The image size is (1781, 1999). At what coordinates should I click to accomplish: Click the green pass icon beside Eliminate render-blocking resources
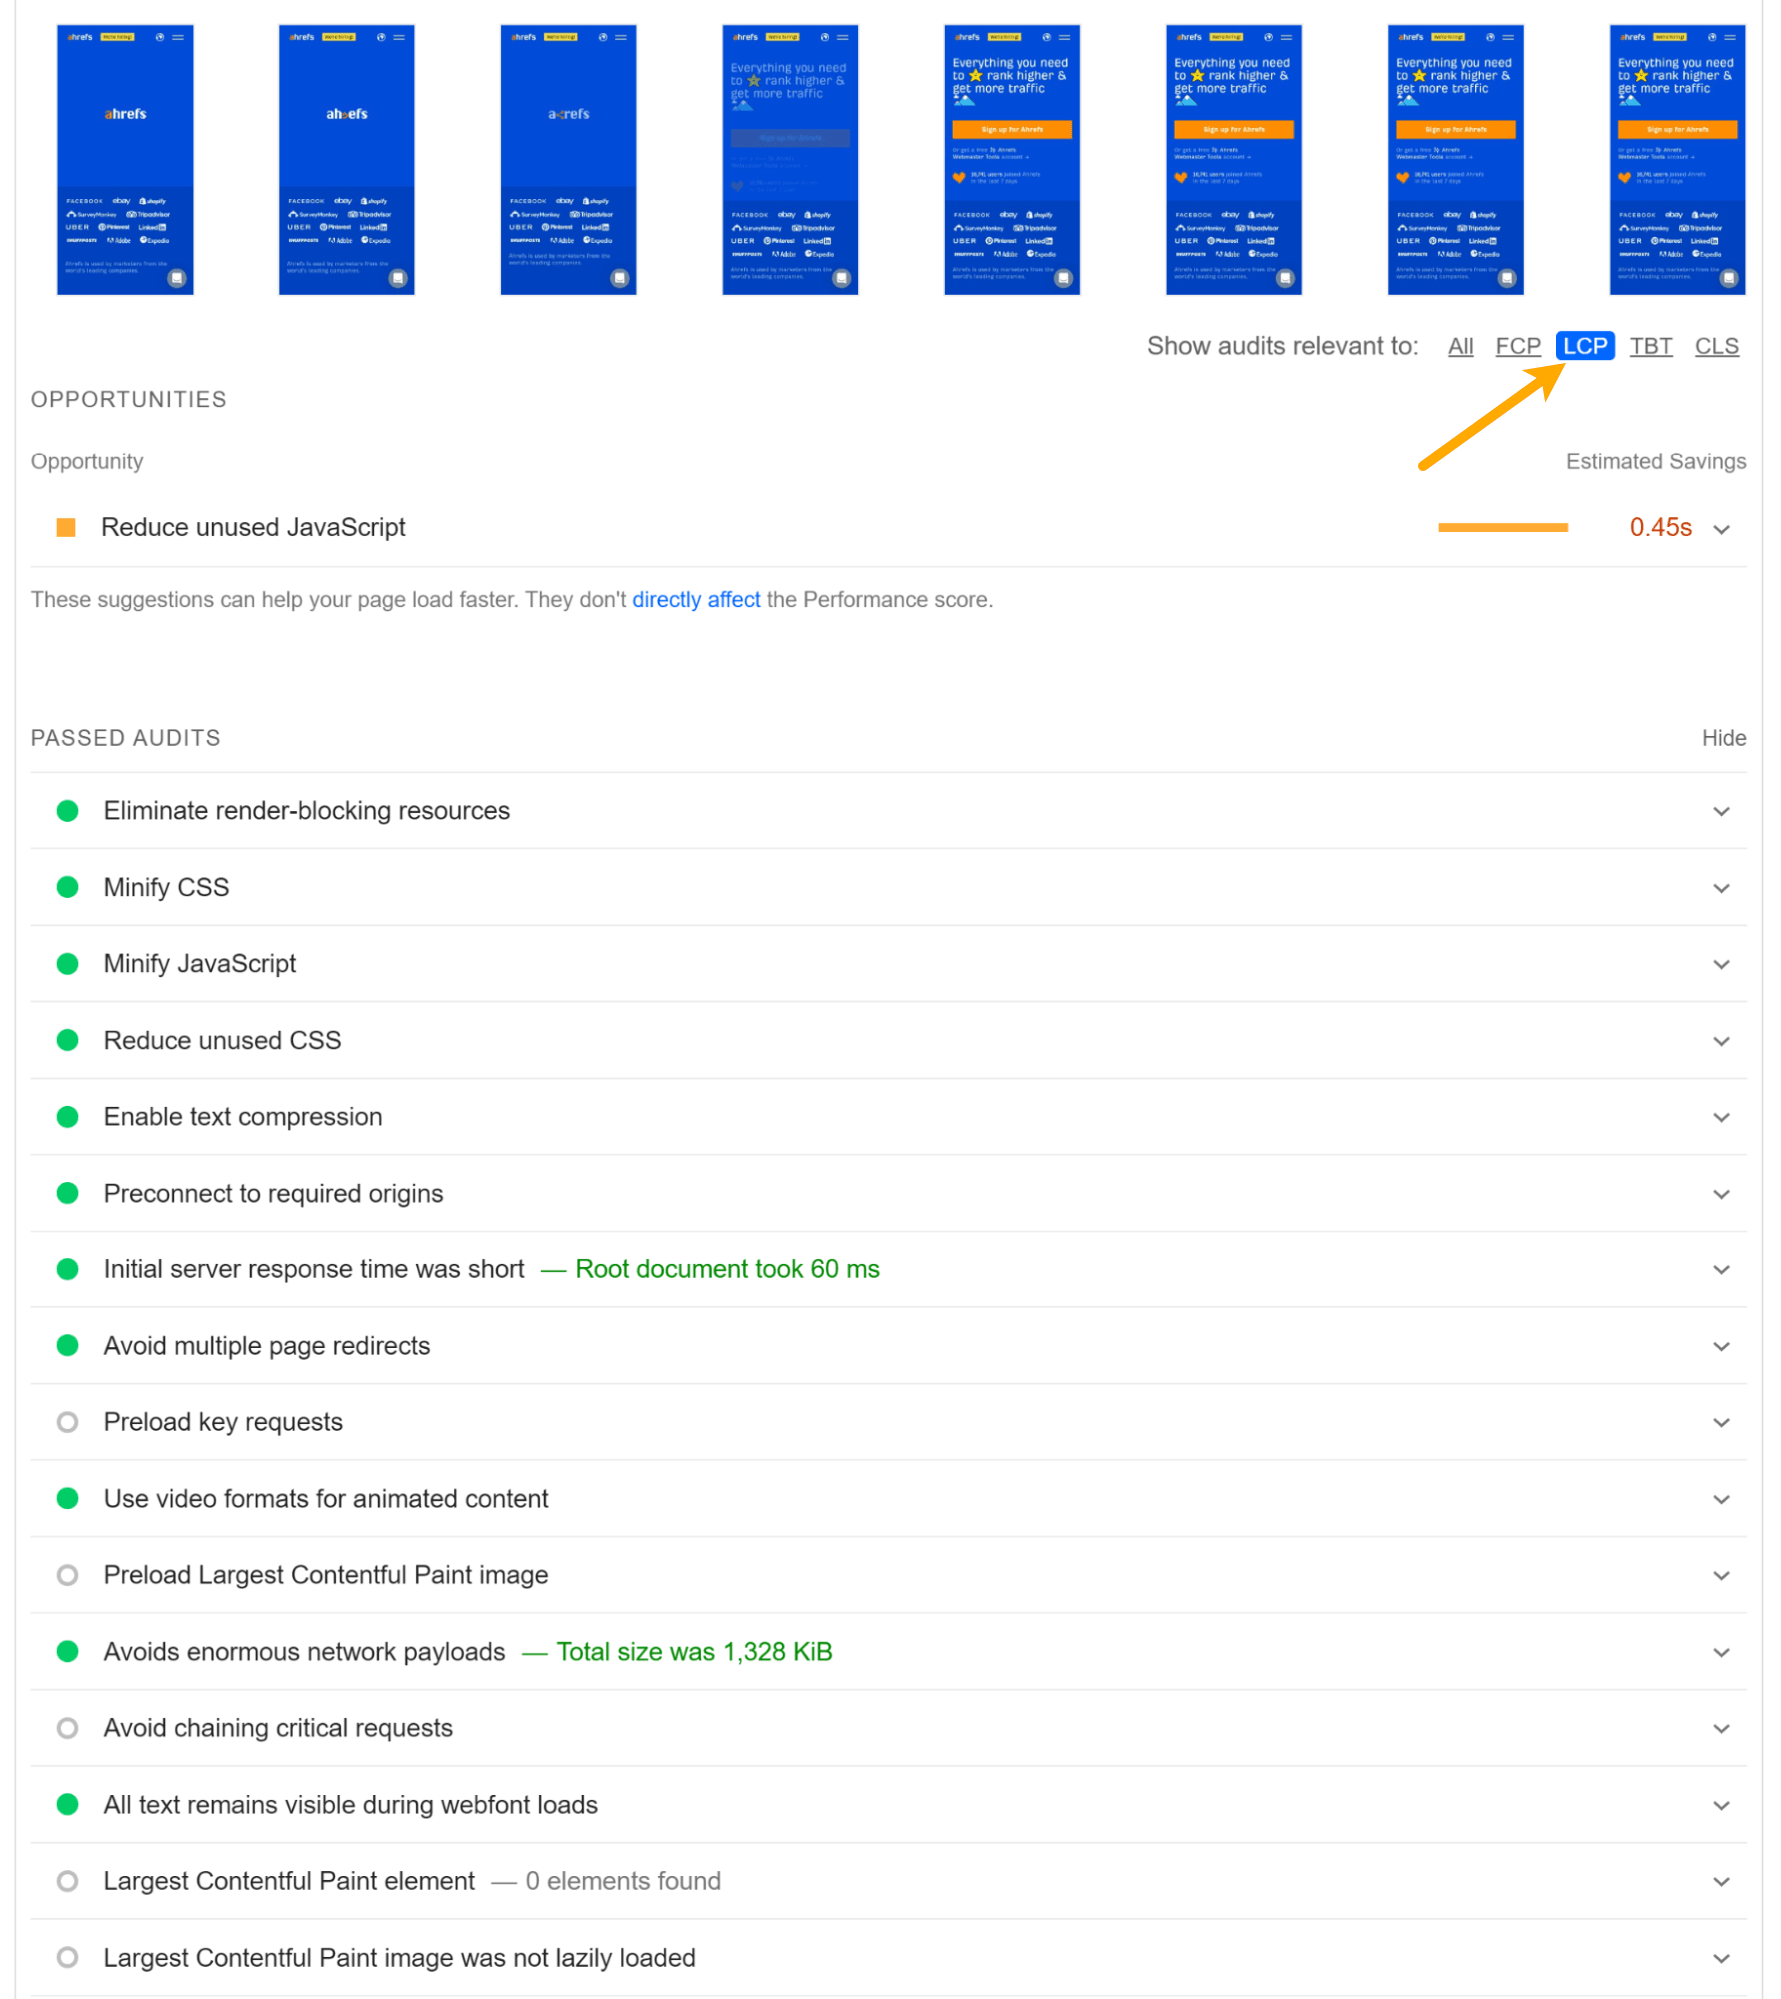pos(67,811)
